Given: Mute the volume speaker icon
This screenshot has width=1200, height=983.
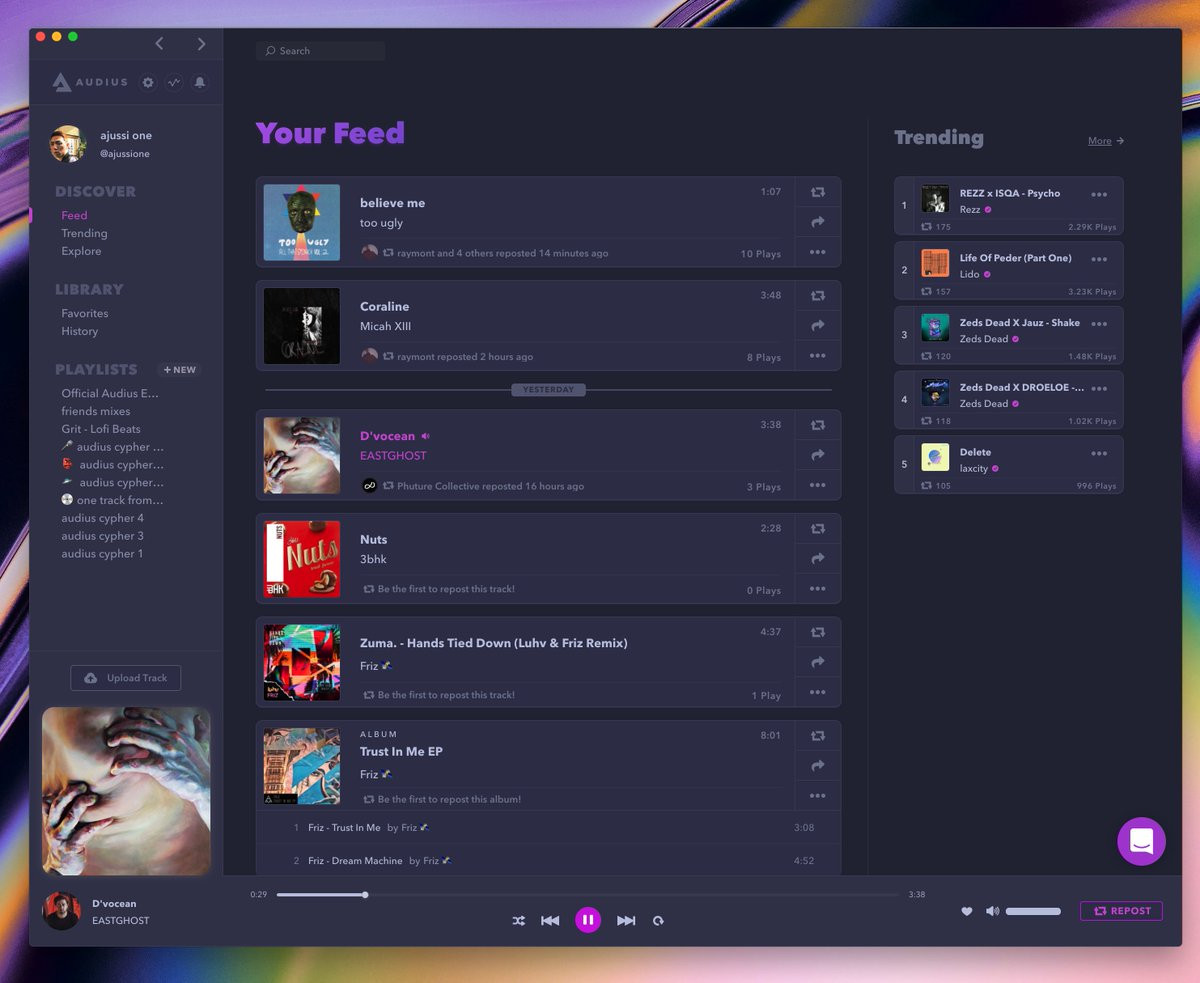Looking at the screenshot, I should tap(992, 911).
